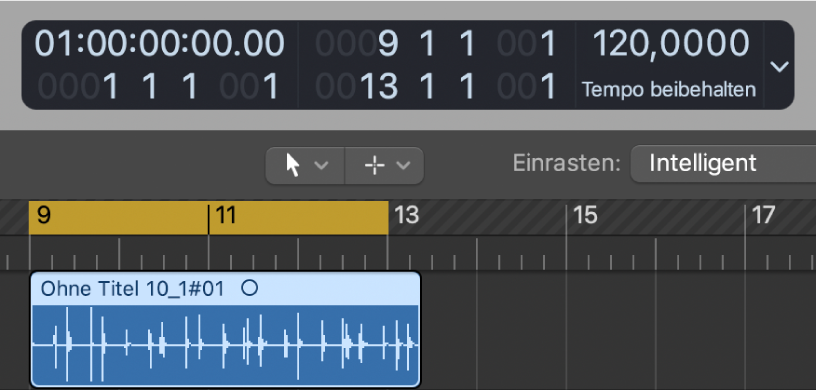Click the tempo value 120,0000
This screenshot has width=817, height=391.
671,43
